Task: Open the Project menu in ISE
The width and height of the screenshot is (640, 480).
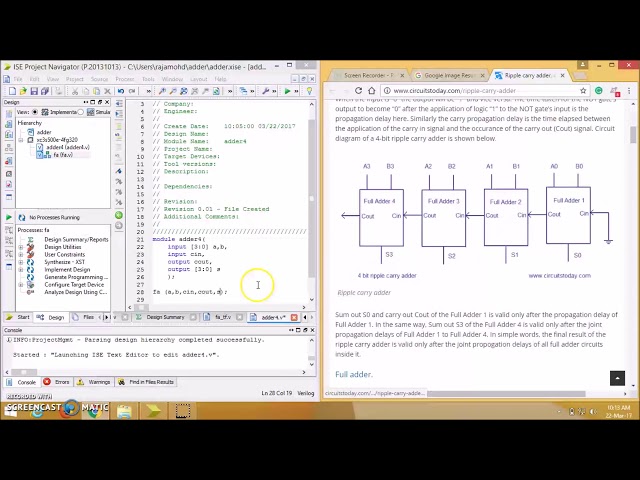Action: (74, 79)
